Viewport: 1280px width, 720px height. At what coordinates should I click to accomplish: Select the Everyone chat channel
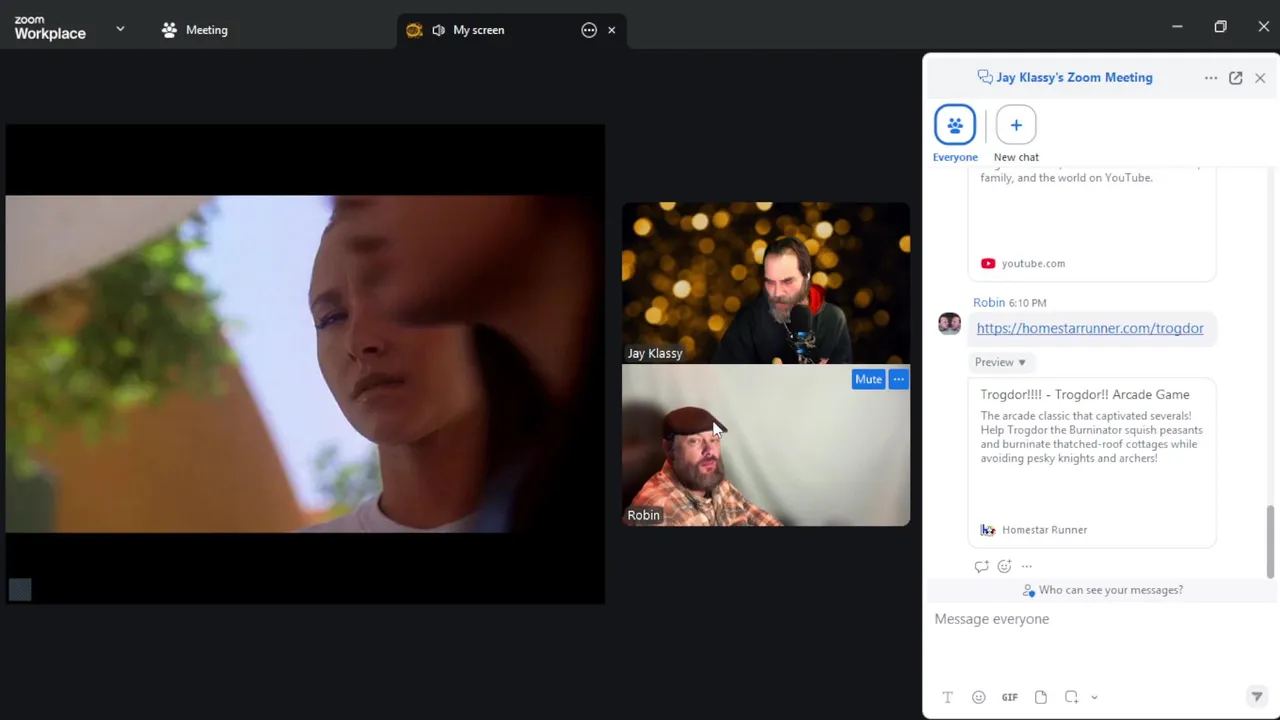click(955, 134)
